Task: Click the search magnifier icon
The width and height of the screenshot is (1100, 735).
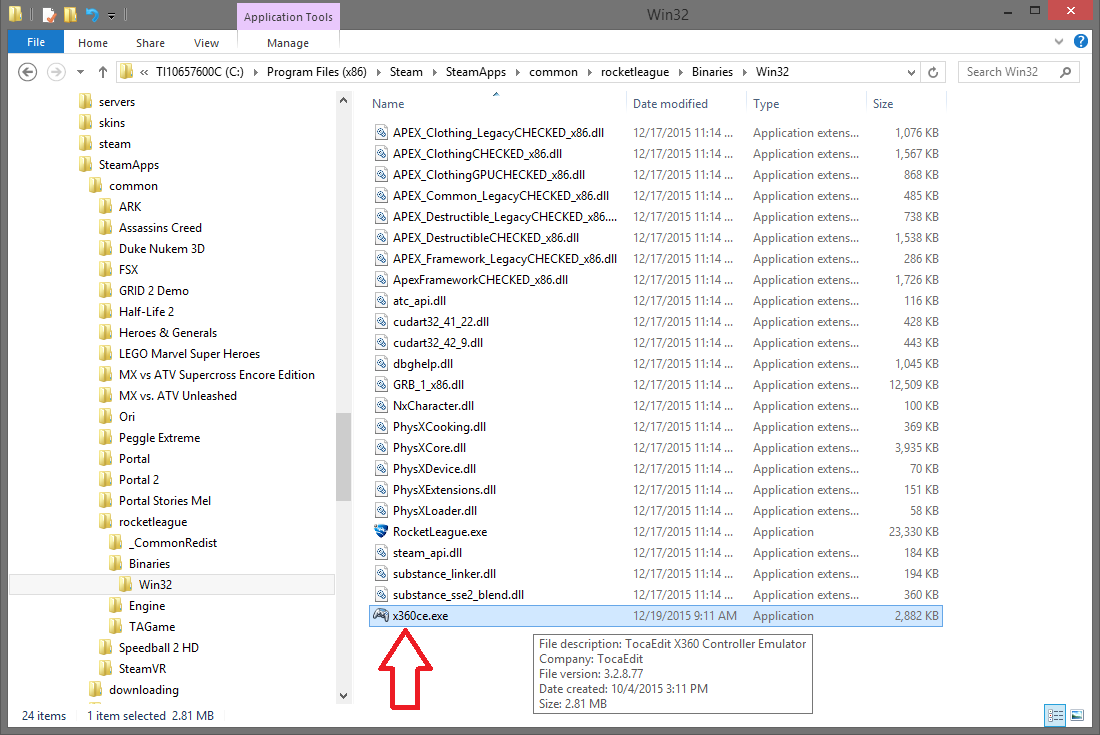Action: (1066, 72)
